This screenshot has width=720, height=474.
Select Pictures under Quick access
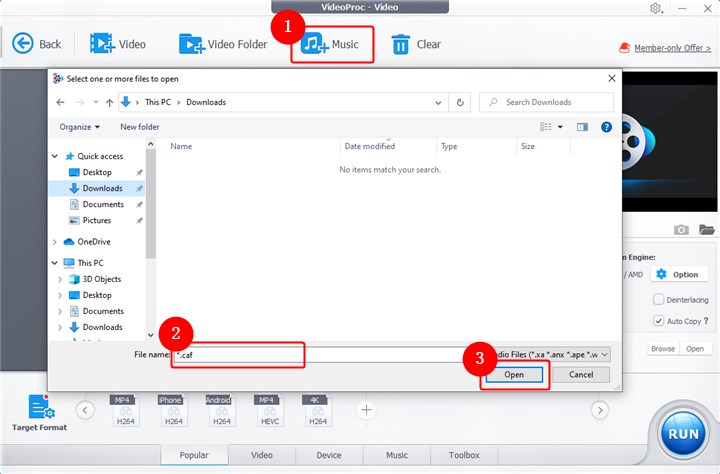[96, 220]
